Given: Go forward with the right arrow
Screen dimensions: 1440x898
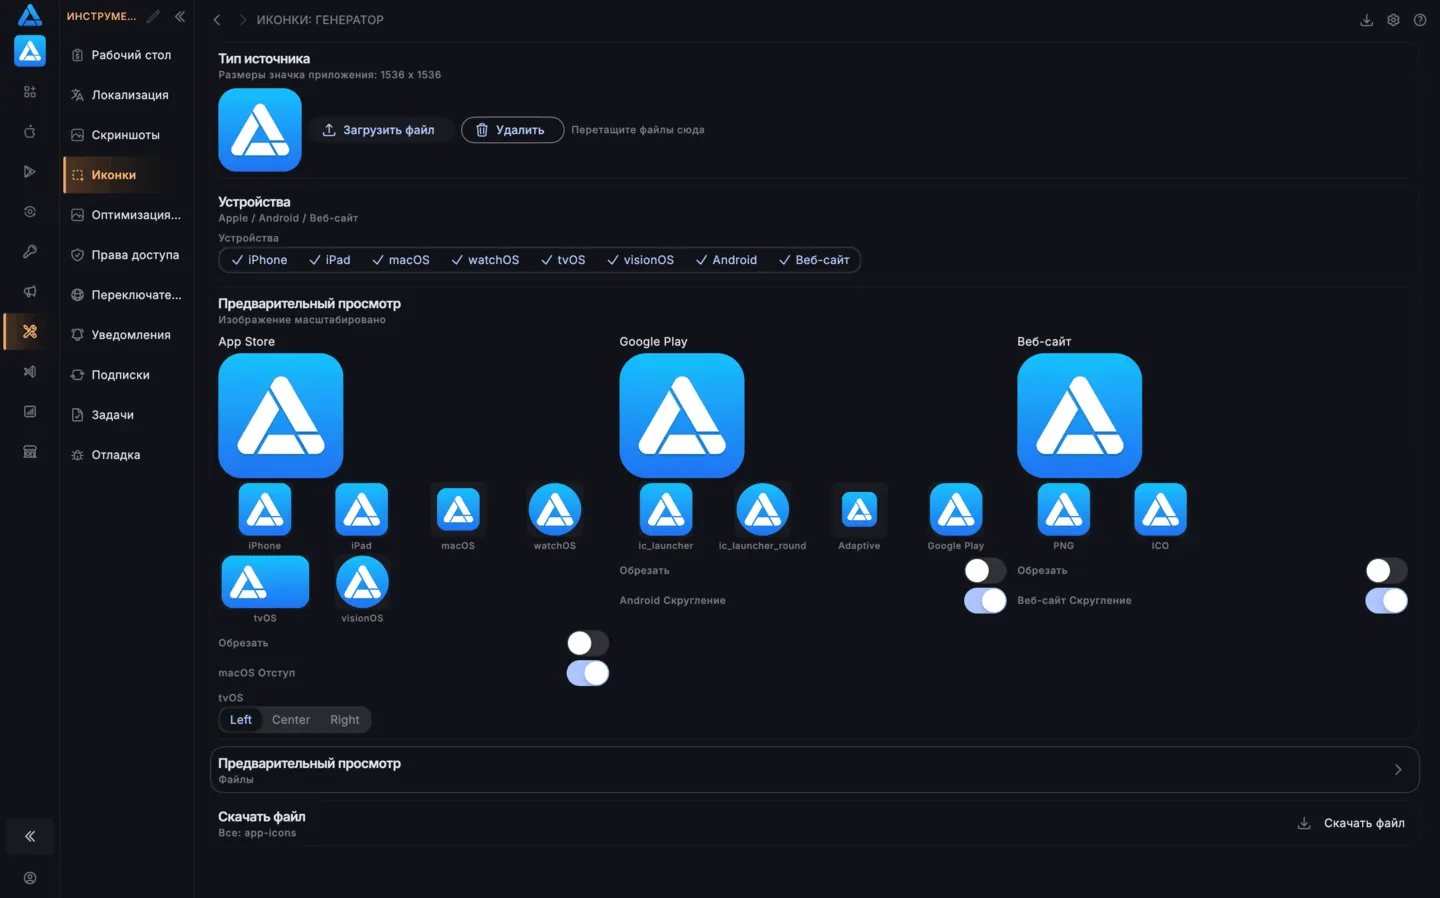Looking at the screenshot, I should (x=242, y=20).
